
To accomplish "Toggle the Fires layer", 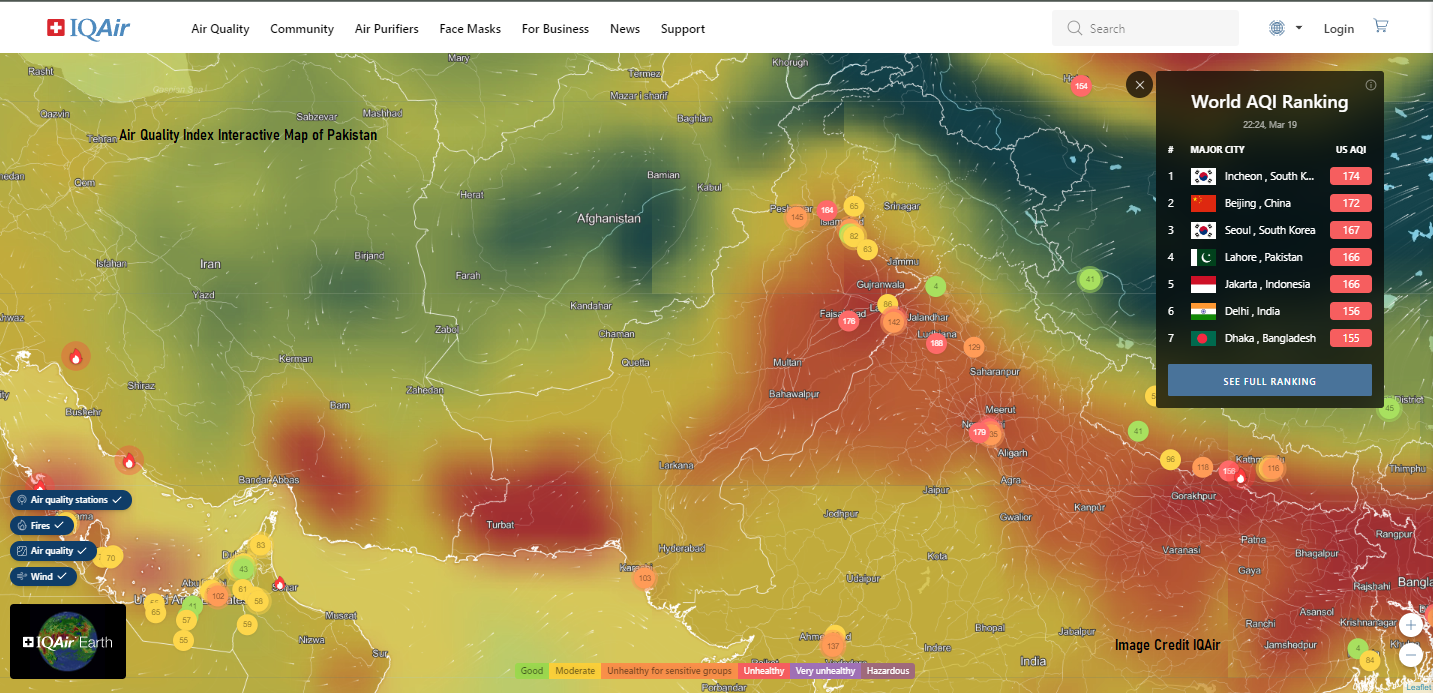I will (x=43, y=525).
